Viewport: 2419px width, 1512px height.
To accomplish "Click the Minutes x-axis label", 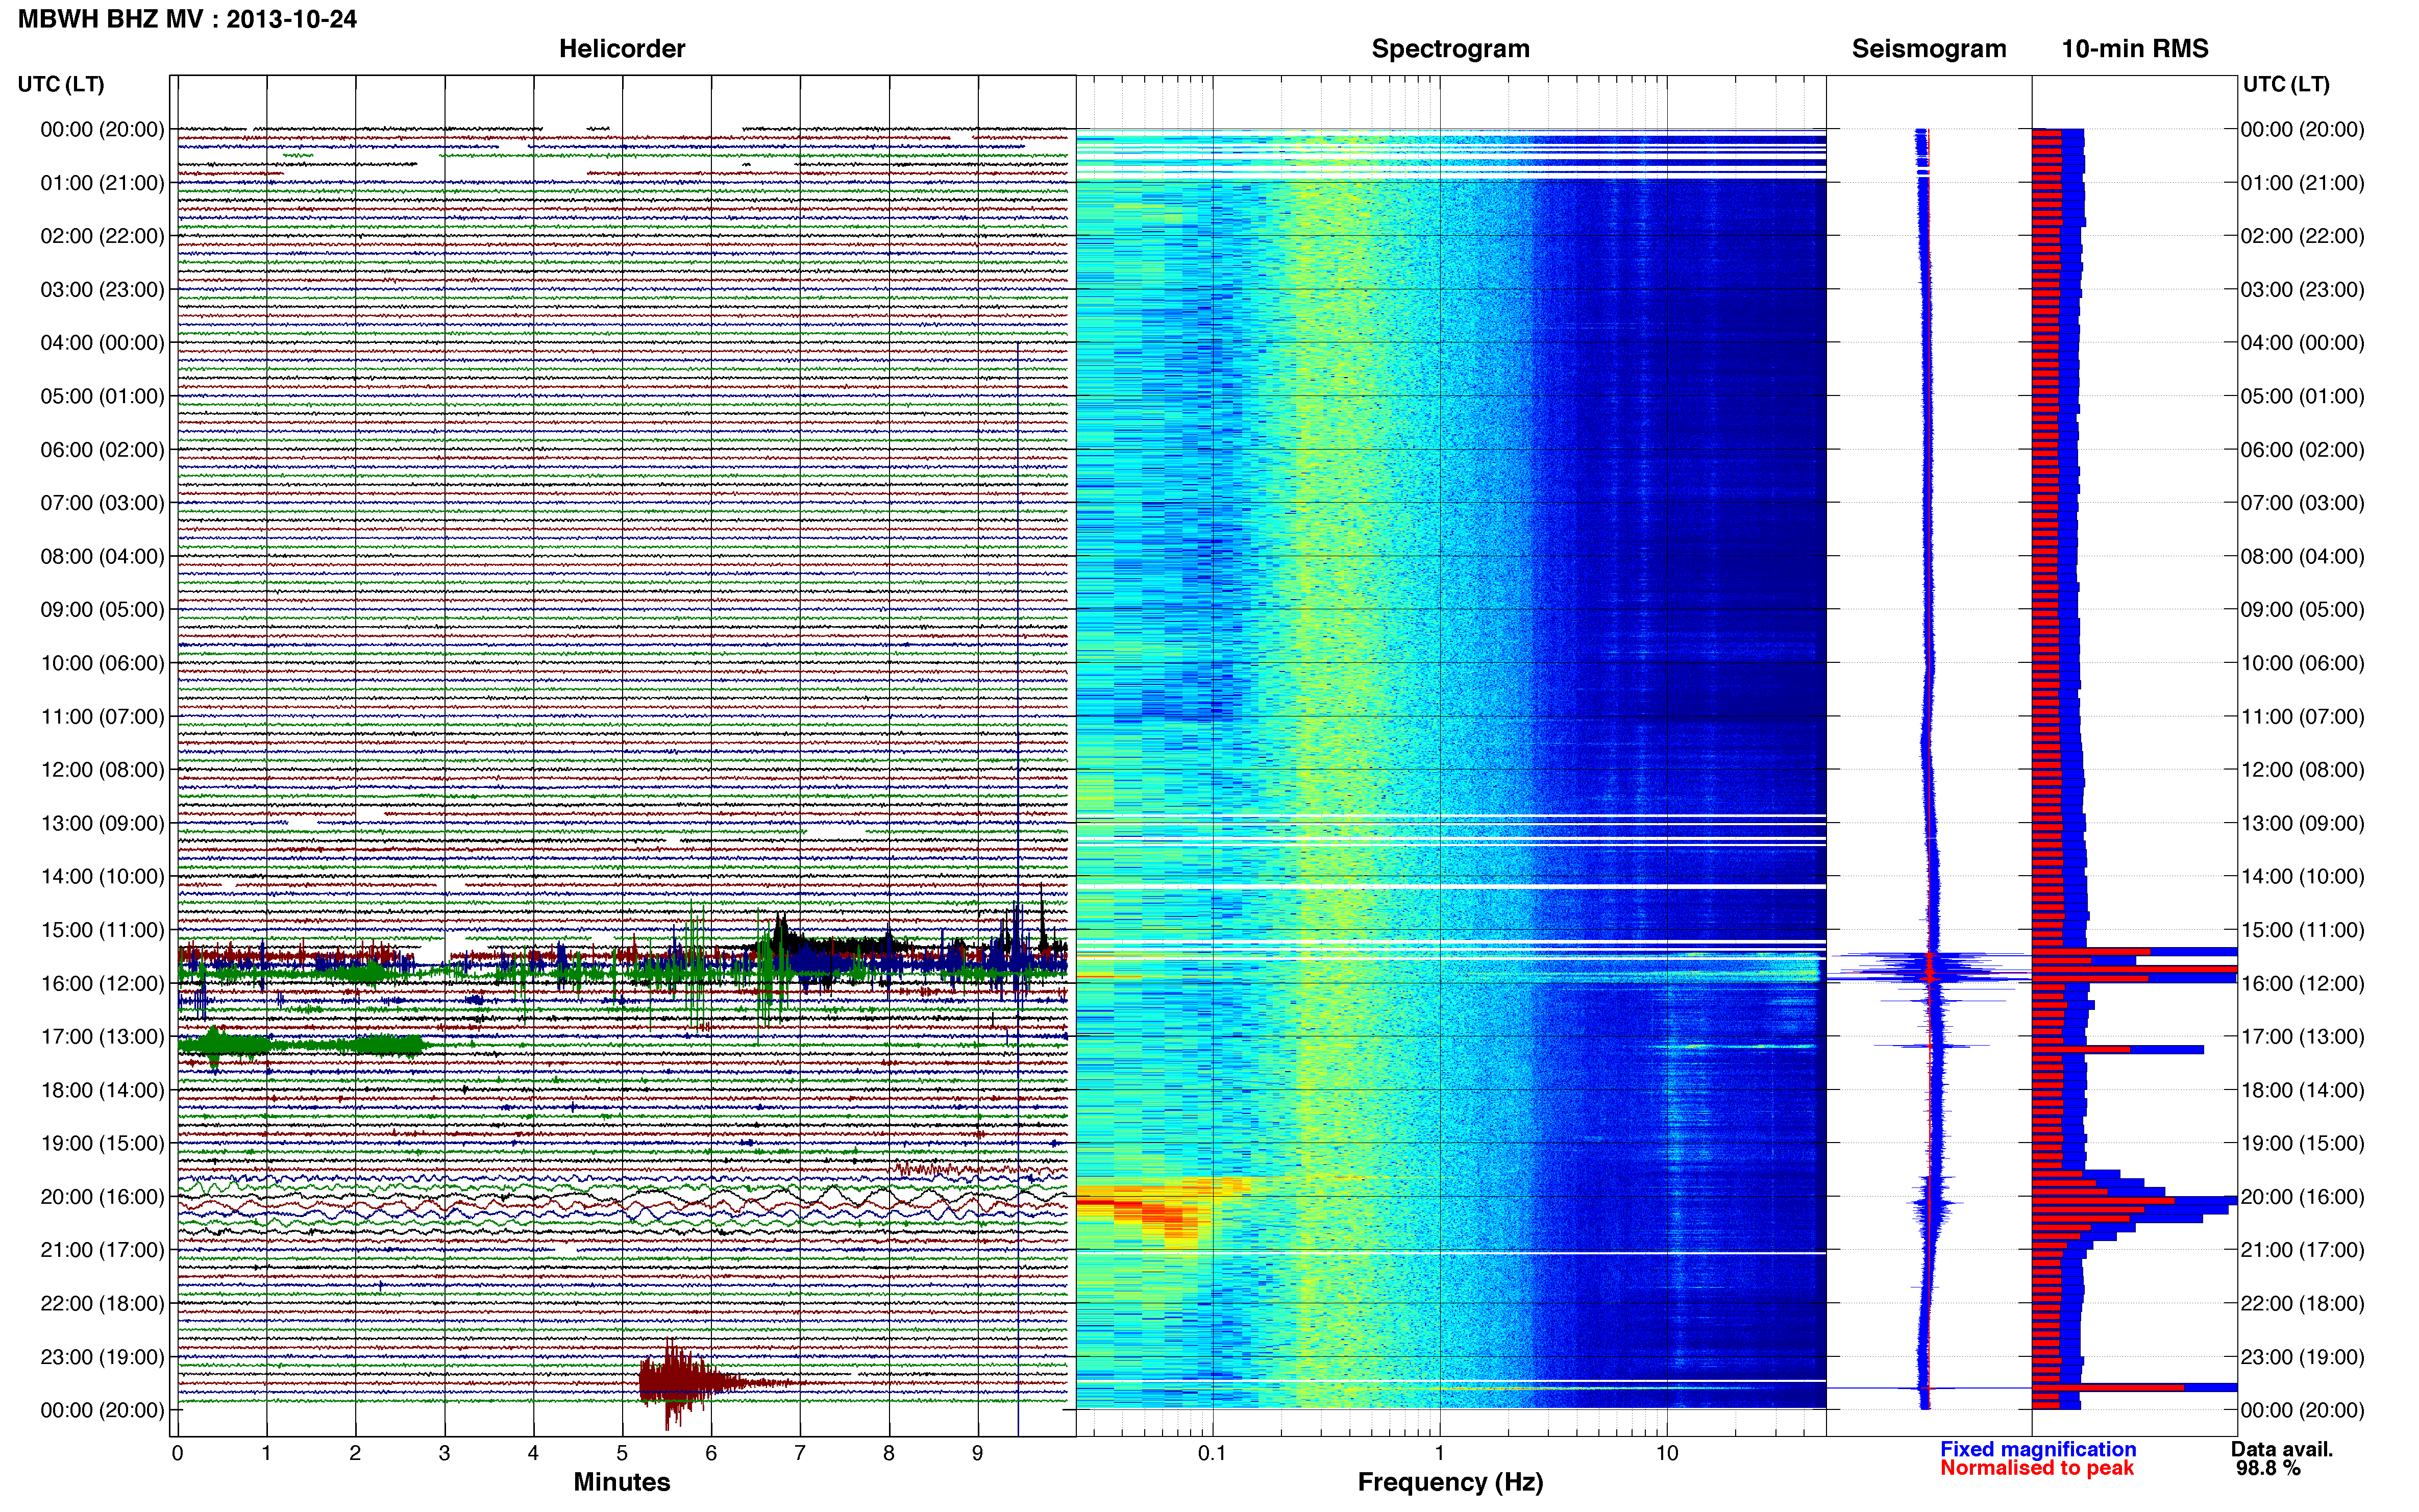I will 622,1482.
